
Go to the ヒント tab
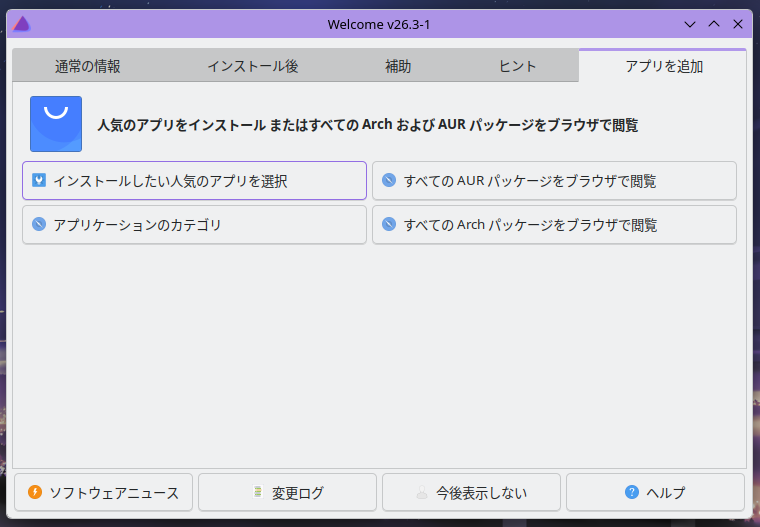pyautogui.click(x=518, y=66)
